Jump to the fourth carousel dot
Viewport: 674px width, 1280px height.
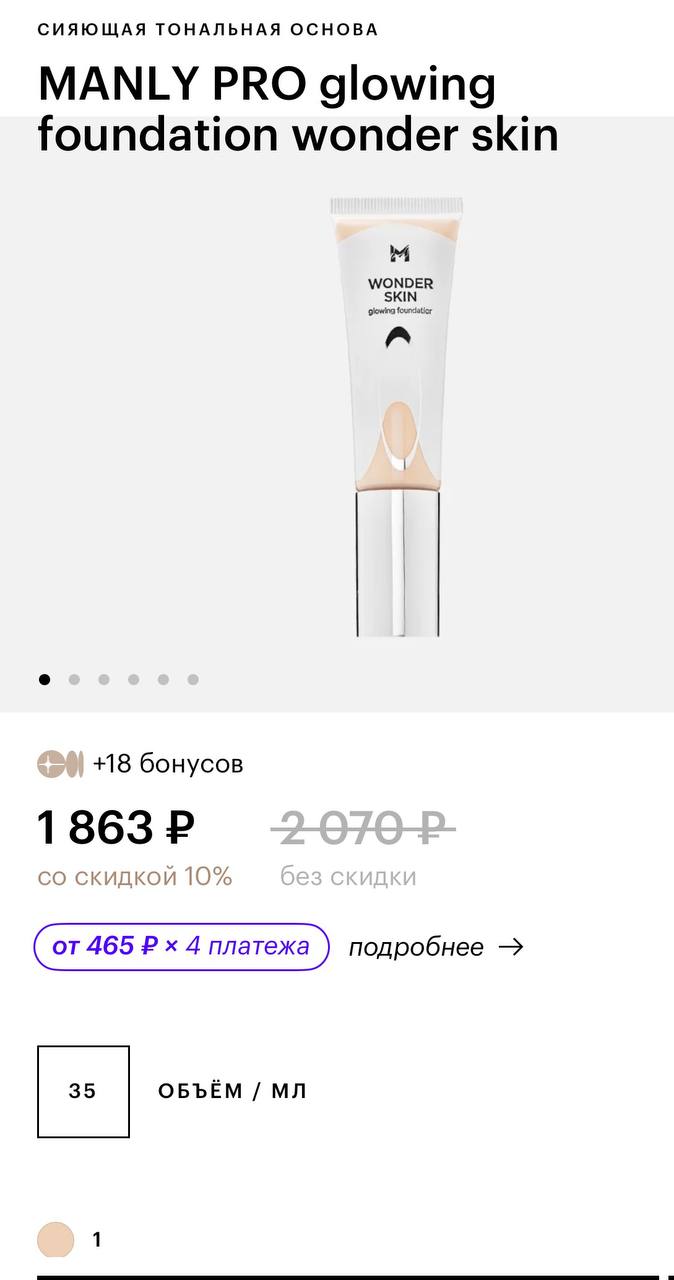[x=133, y=680]
